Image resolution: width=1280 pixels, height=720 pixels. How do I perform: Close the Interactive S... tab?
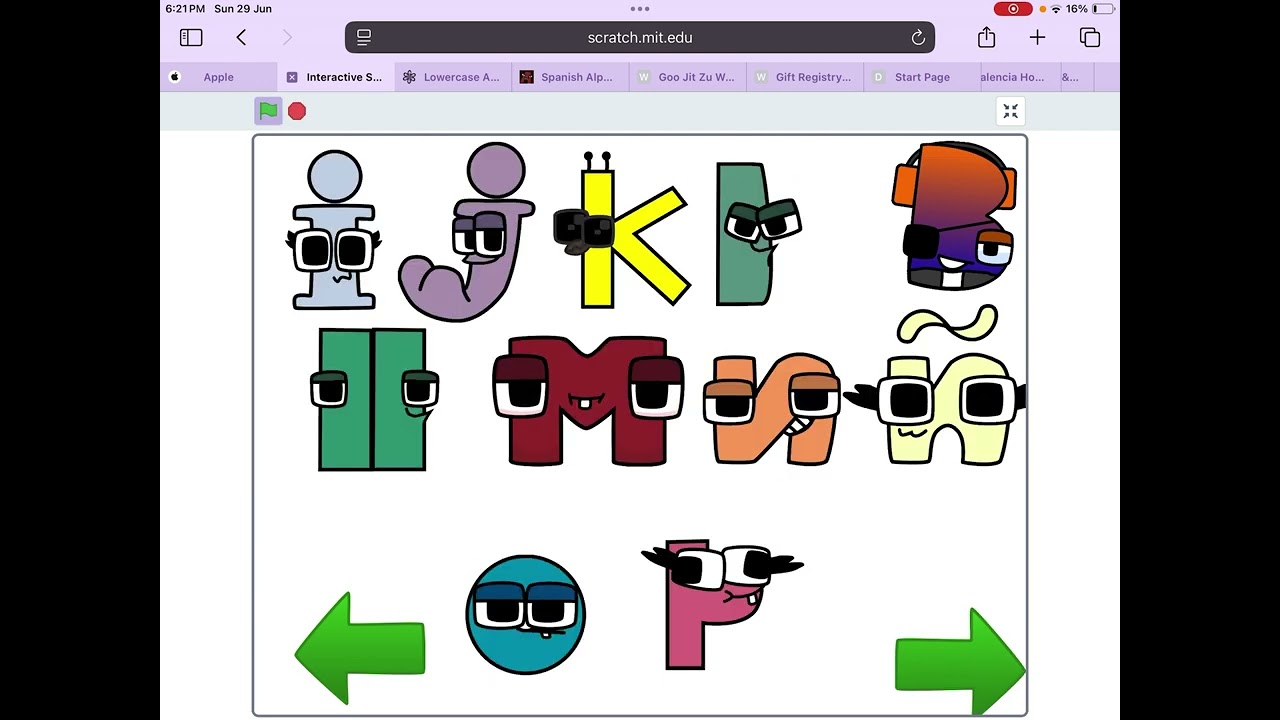(x=291, y=77)
